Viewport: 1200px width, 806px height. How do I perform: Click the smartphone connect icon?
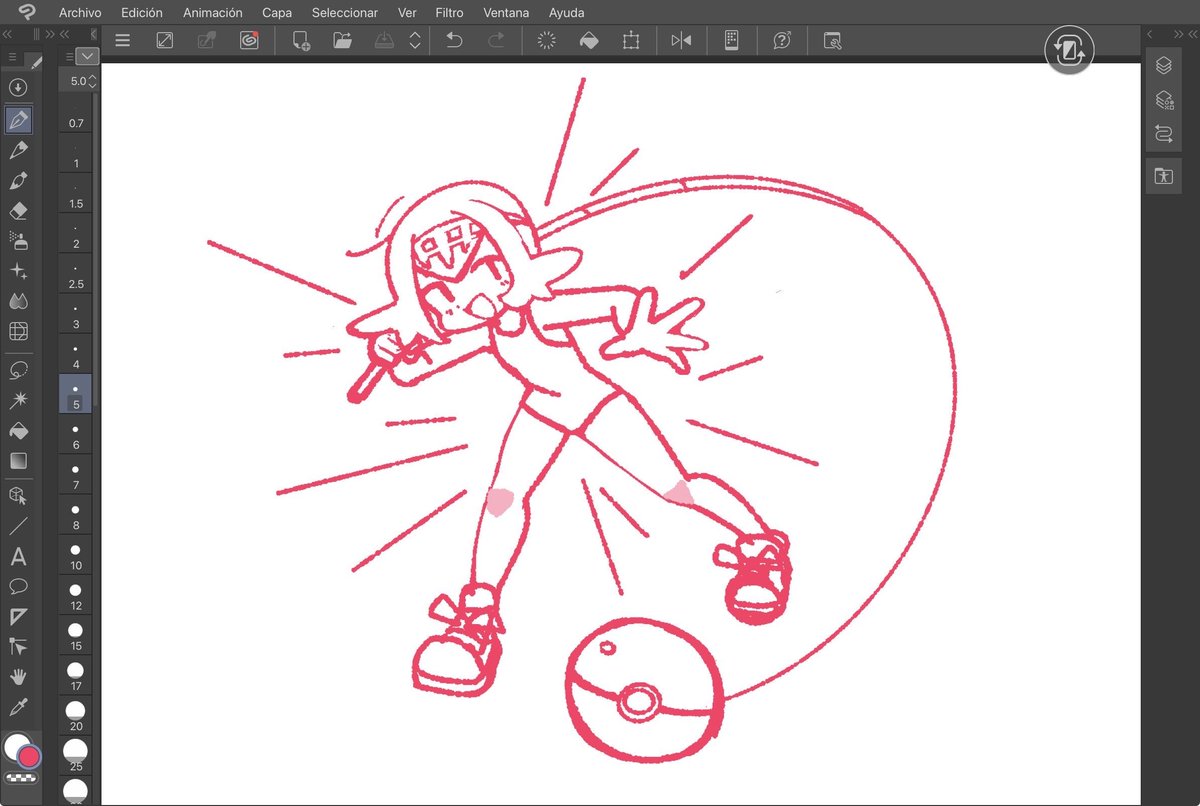coord(731,41)
